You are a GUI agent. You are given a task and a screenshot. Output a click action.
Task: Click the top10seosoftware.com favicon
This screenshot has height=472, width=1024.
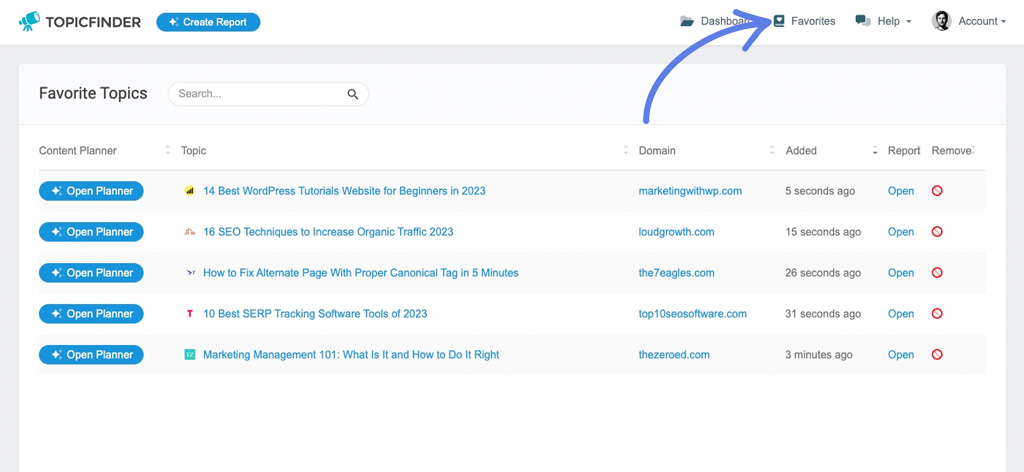point(190,314)
